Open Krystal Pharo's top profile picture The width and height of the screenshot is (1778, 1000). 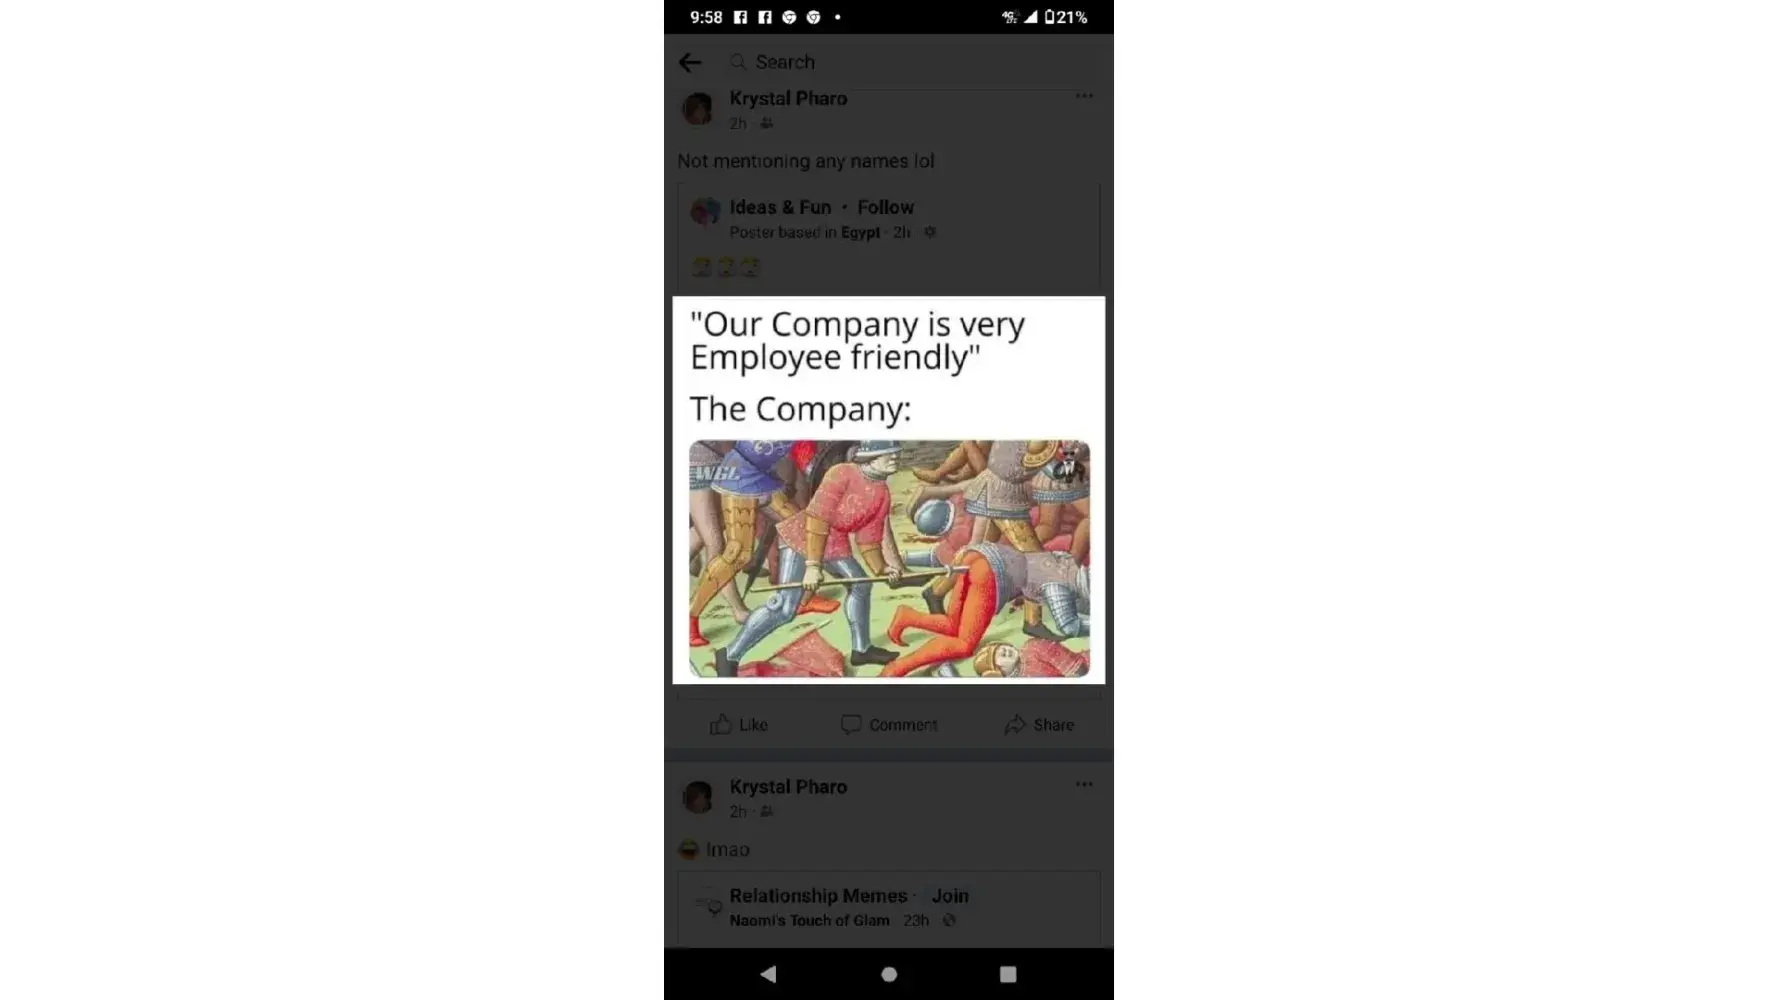point(698,108)
